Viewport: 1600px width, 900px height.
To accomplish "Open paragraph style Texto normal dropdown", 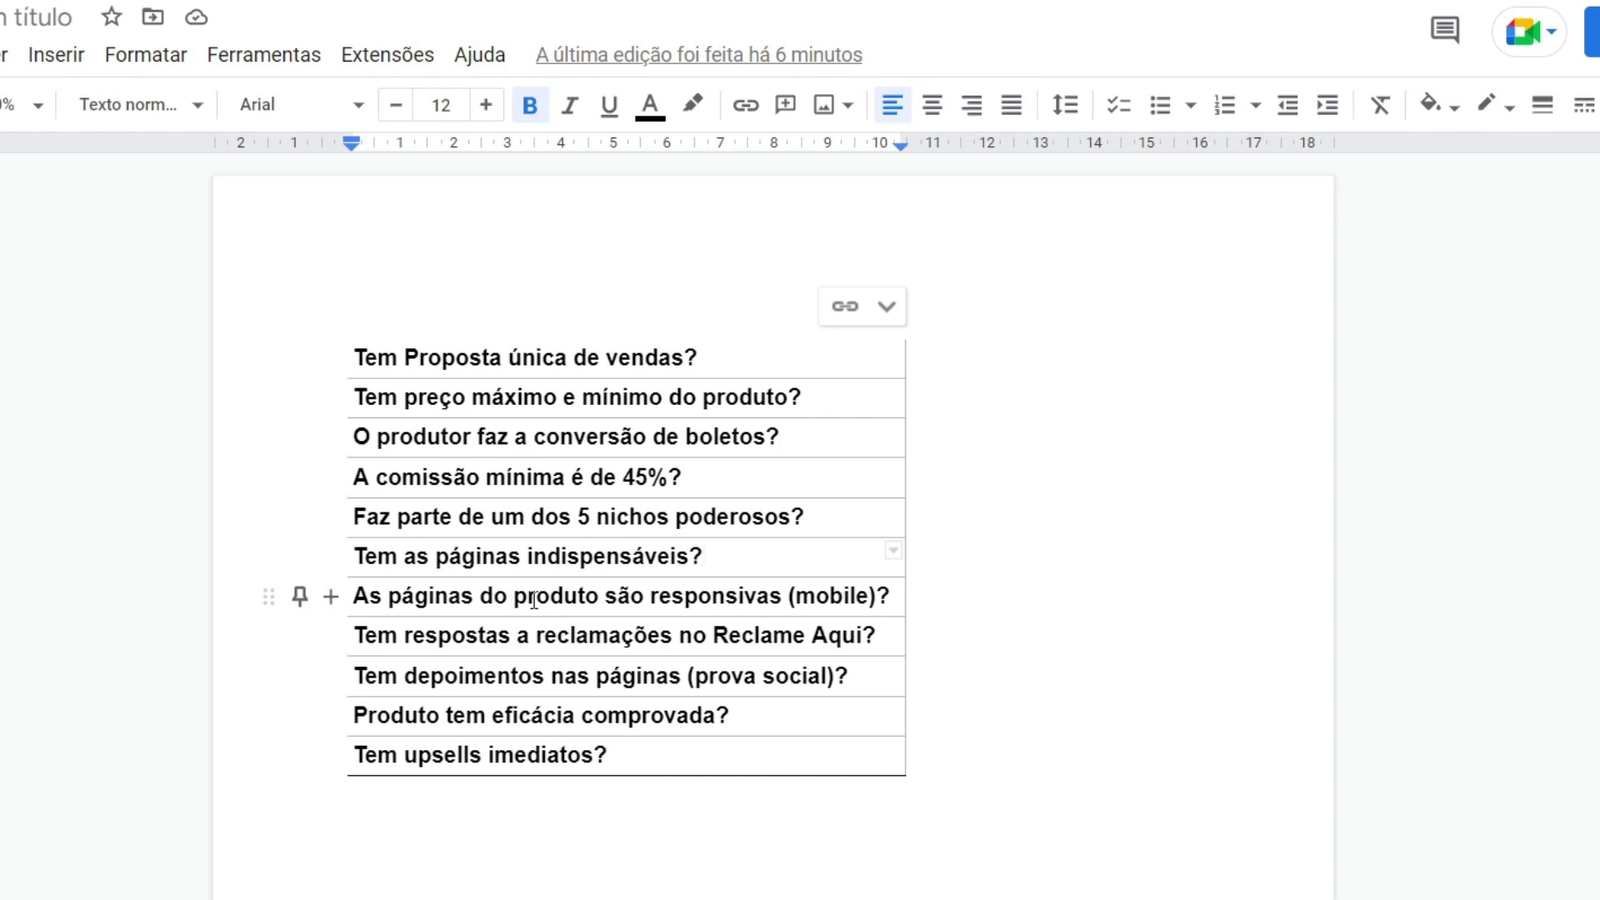I will [x=140, y=105].
